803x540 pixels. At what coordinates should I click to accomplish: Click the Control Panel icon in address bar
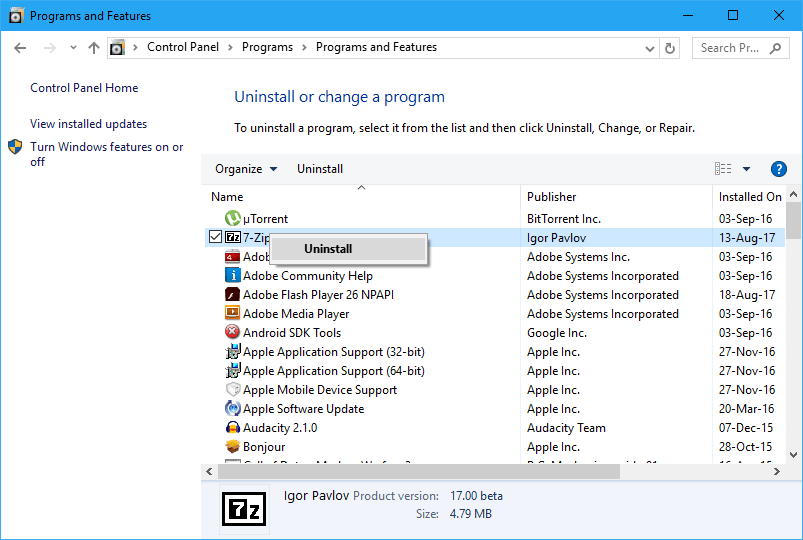click(x=117, y=48)
